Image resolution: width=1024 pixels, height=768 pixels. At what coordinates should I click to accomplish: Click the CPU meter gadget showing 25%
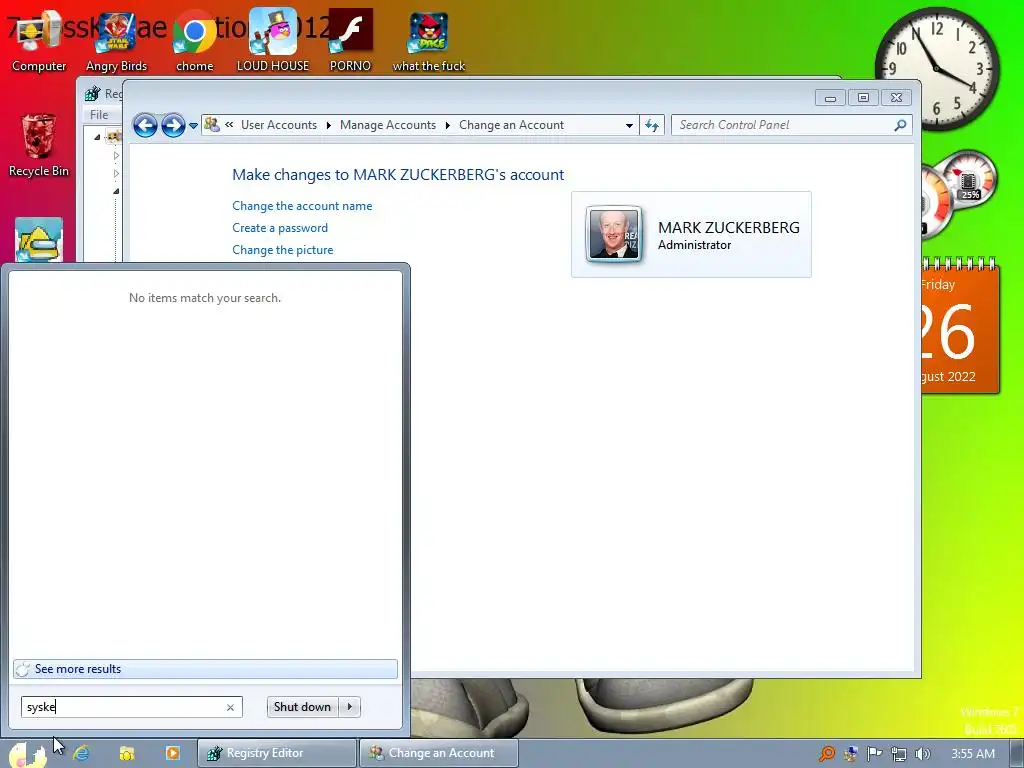tap(969, 180)
